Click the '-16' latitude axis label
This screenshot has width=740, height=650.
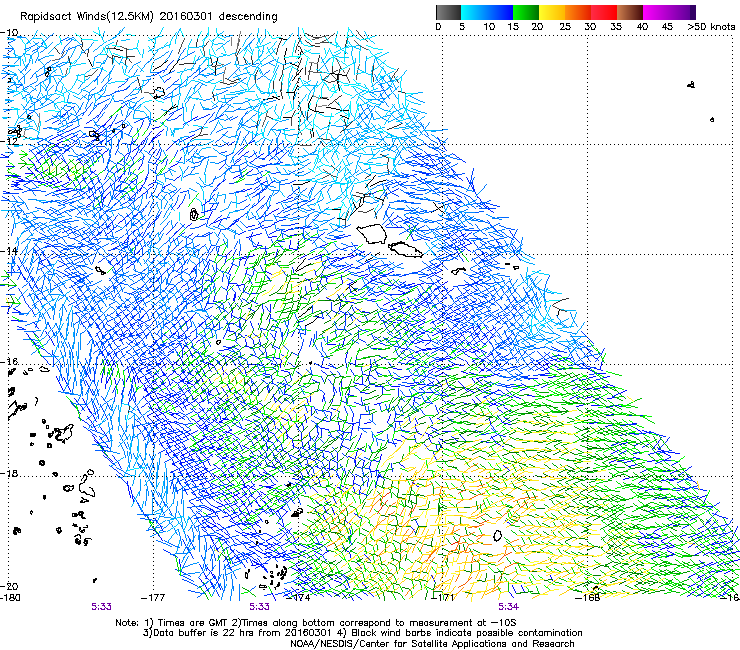[9, 362]
